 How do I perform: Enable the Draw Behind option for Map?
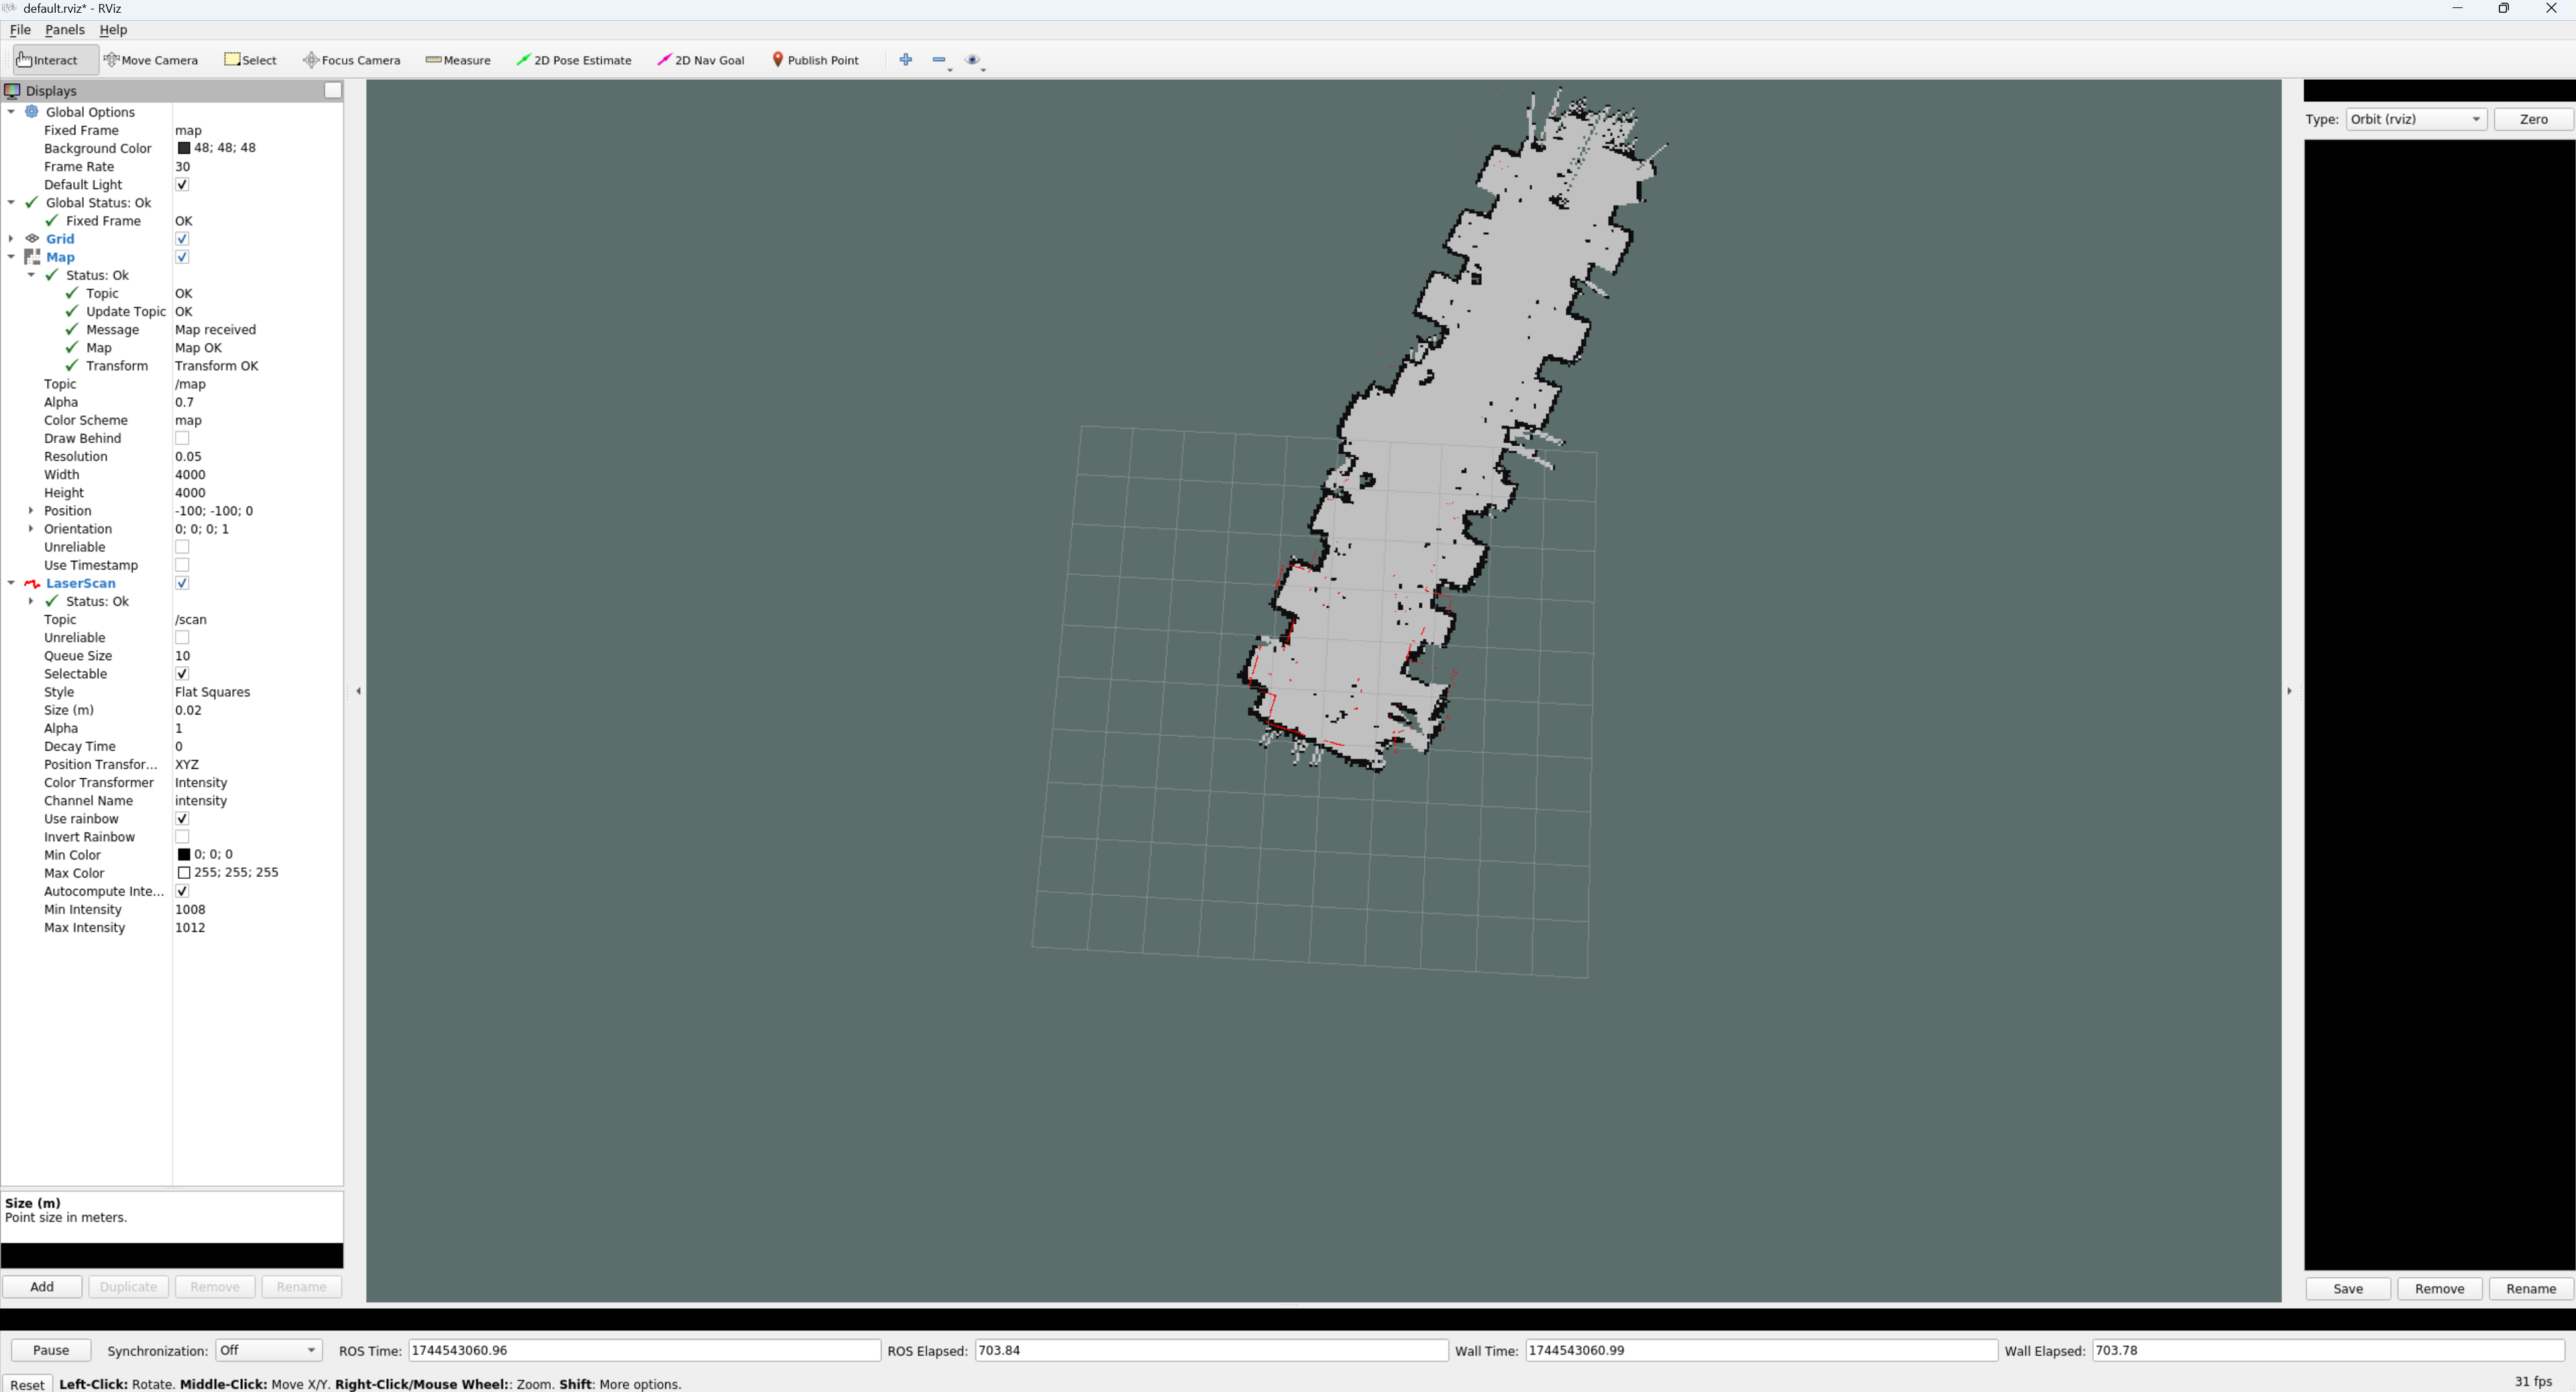[182, 438]
